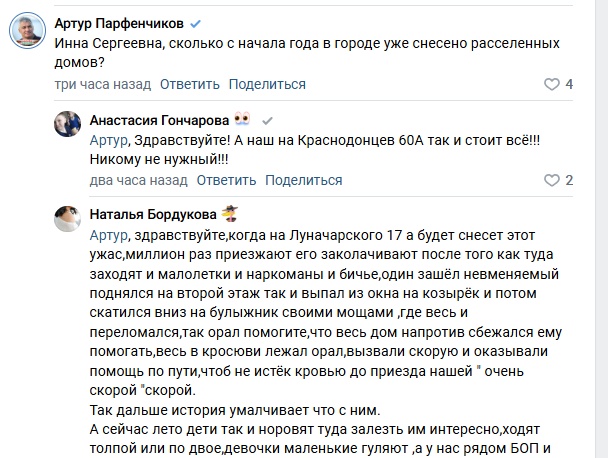Click the Артур mention in Наталья's reply

(x=109, y=235)
